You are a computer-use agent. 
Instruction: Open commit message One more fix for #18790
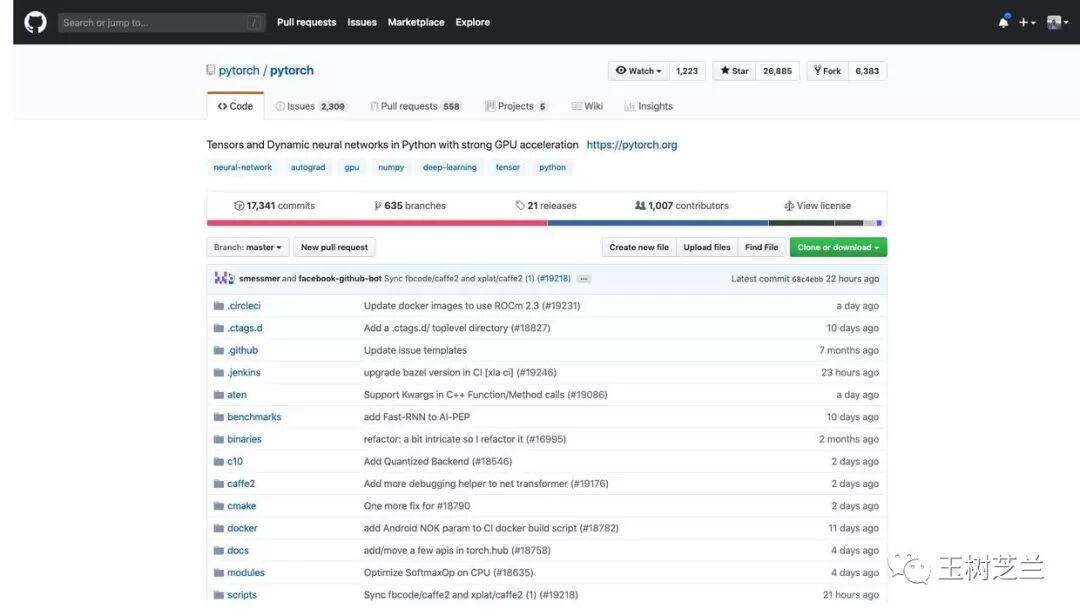(417, 506)
